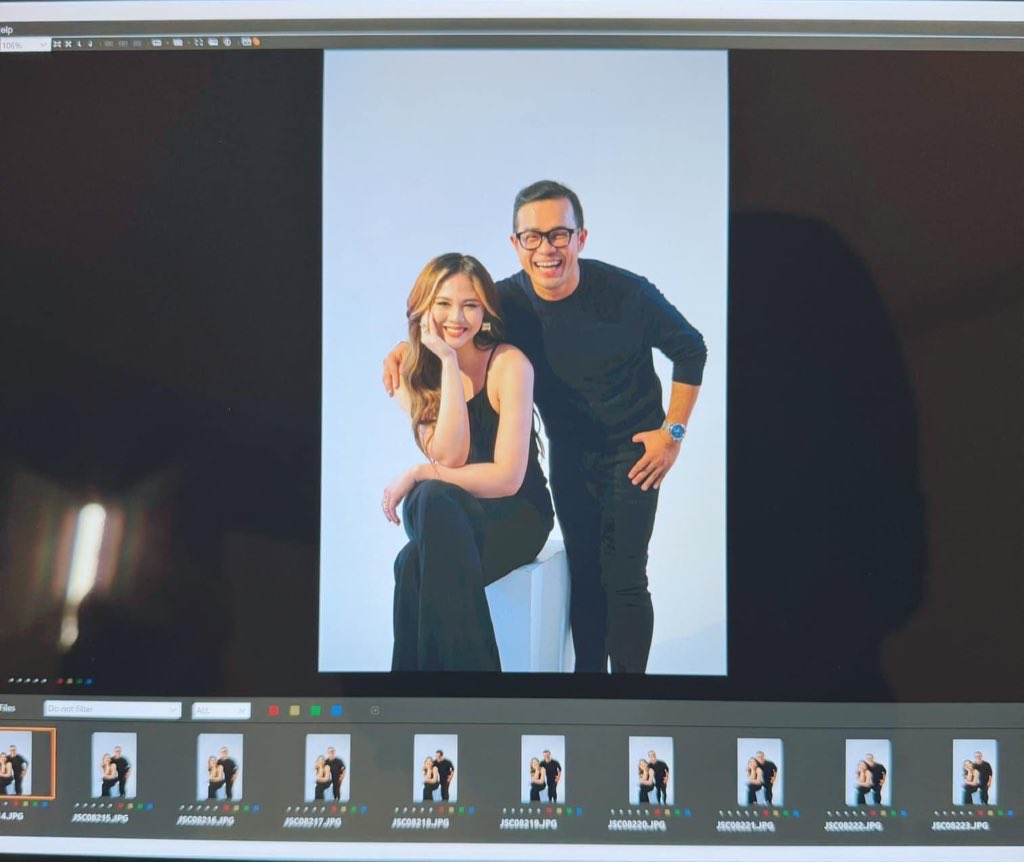Select the JSC08222.JPG thumbnail
The height and width of the screenshot is (862, 1024).
point(868,773)
